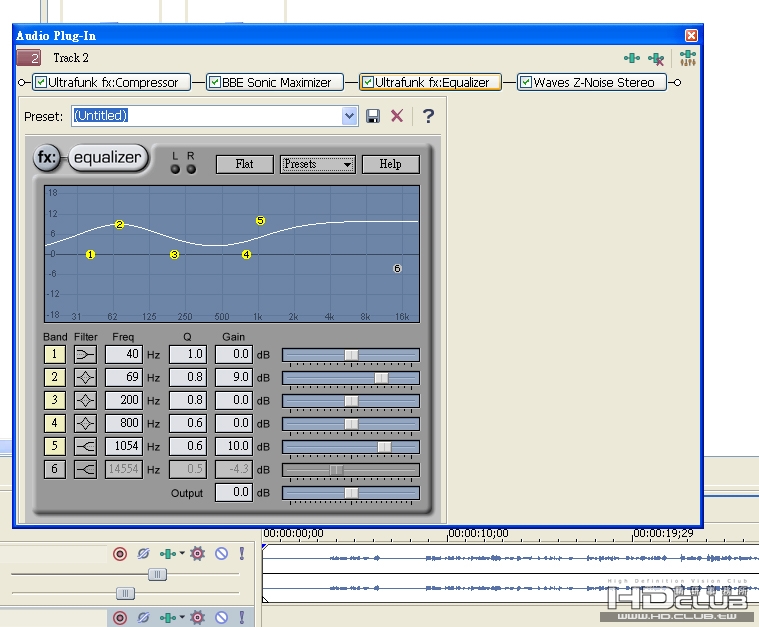Screen dimensions: 759x627
Task: Switch to Ultrafunk fx:Equalizer plug-in
Action: click(x=430, y=82)
